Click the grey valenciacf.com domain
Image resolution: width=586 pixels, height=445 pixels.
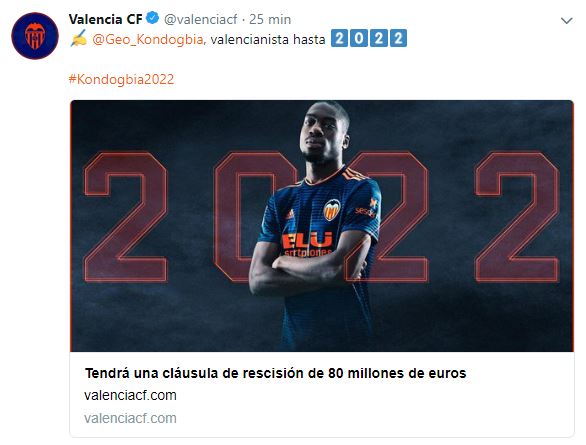point(130,418)
